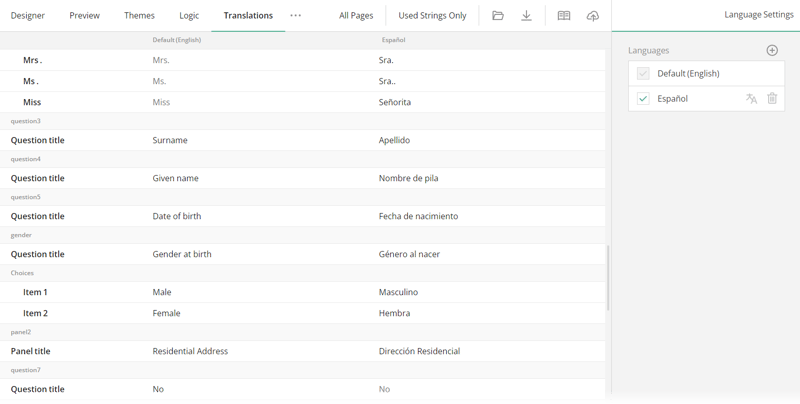Image resolution: width=800 pixels, height=404 pixels.
Task: Click the 'Español' column header
Action: pyautogui.click(x=393, y=40)
